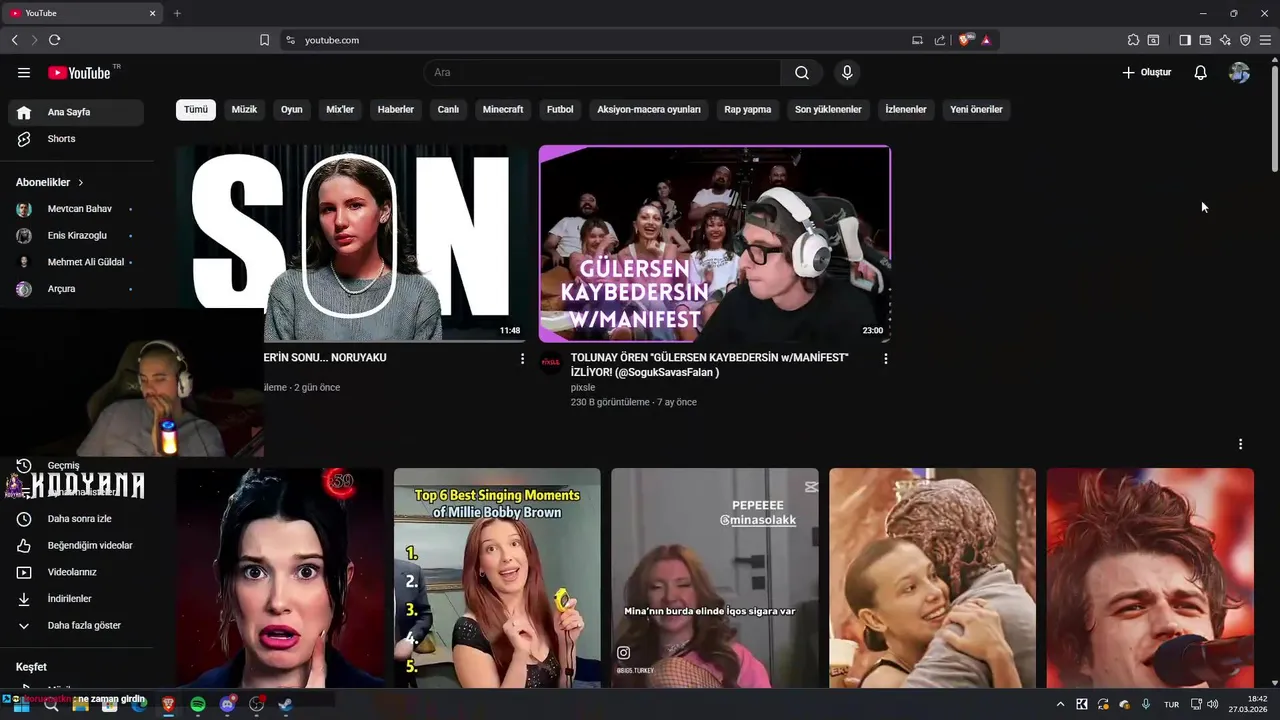Open browser extensions puzzle icon
Viewport: 1280px width, 720px height.
click(1133, 40)
